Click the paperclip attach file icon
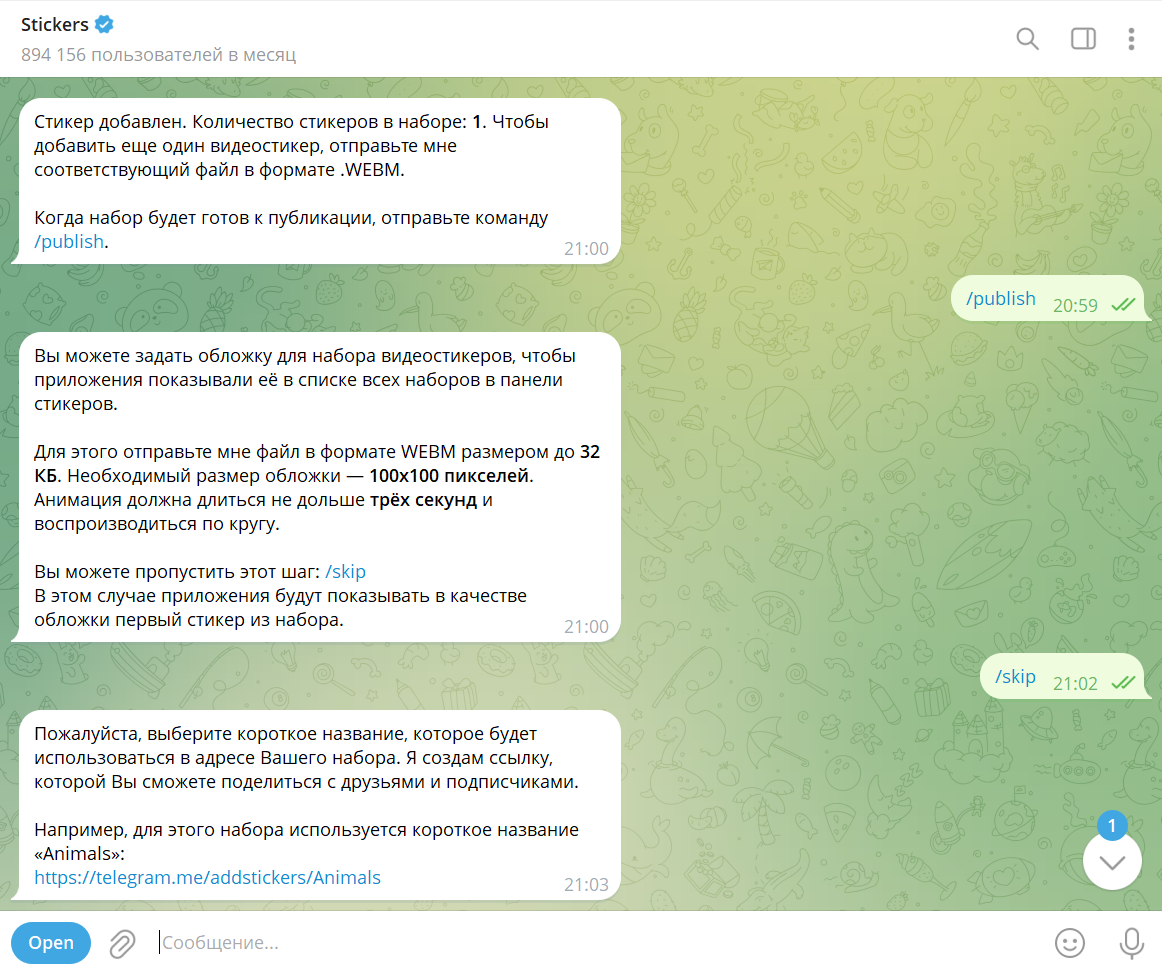Image resolution: width=1162 pixels, height=972 pixels. point(122,943)
